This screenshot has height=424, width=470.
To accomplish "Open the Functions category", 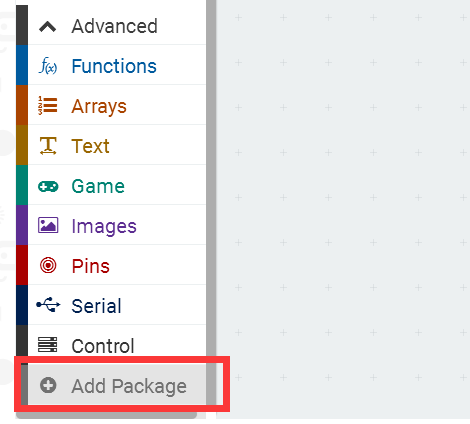I will click(x=114, y=66).
